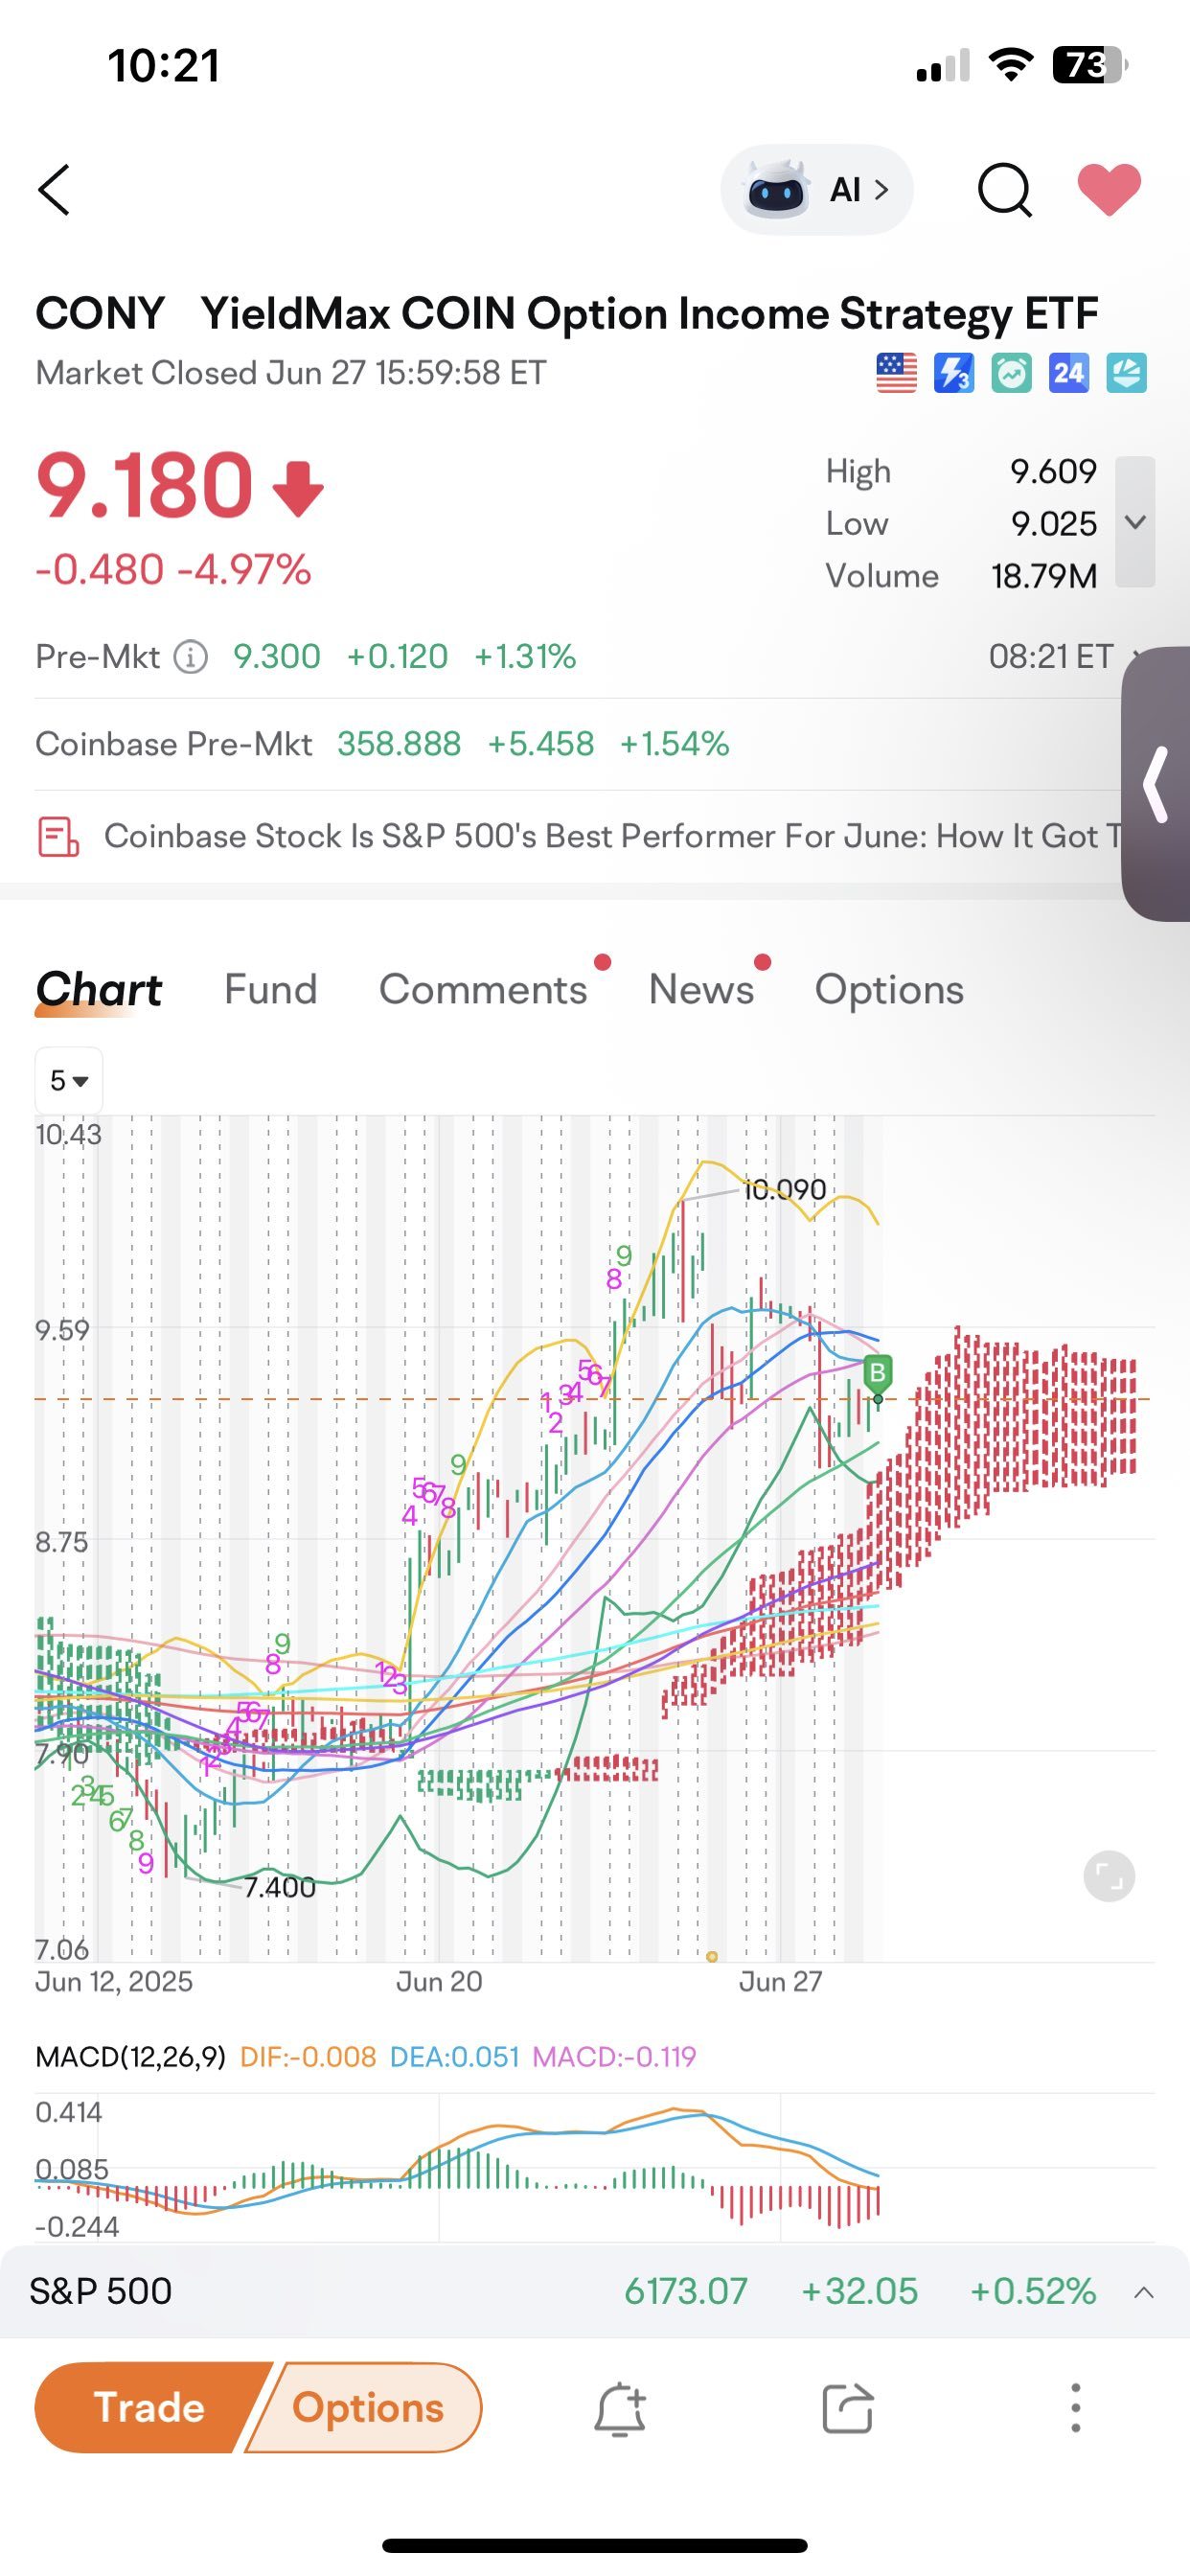Open the three-dot more menu

point(1075,2408)
